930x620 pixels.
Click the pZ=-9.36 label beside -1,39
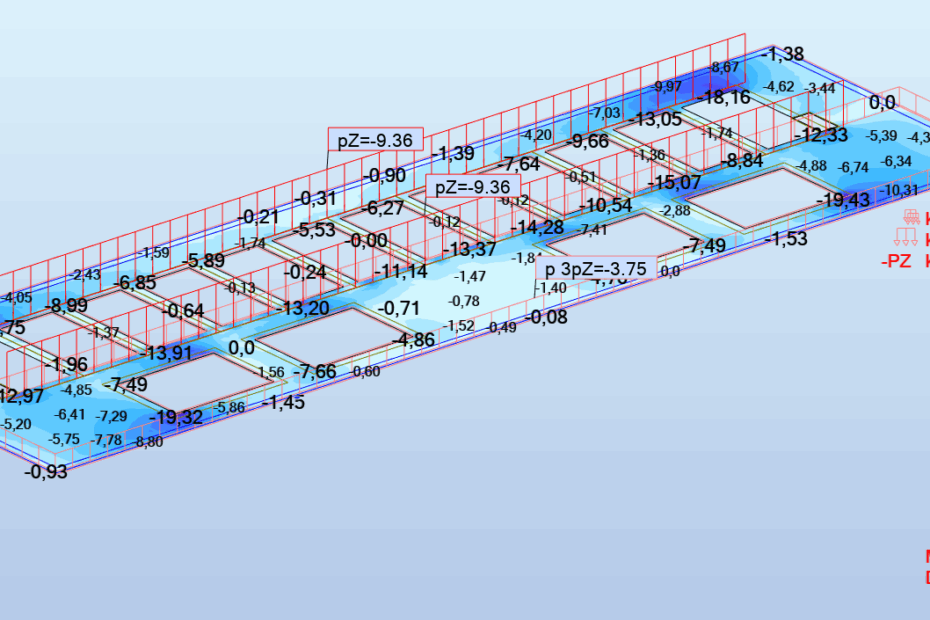tap(375, 140)
